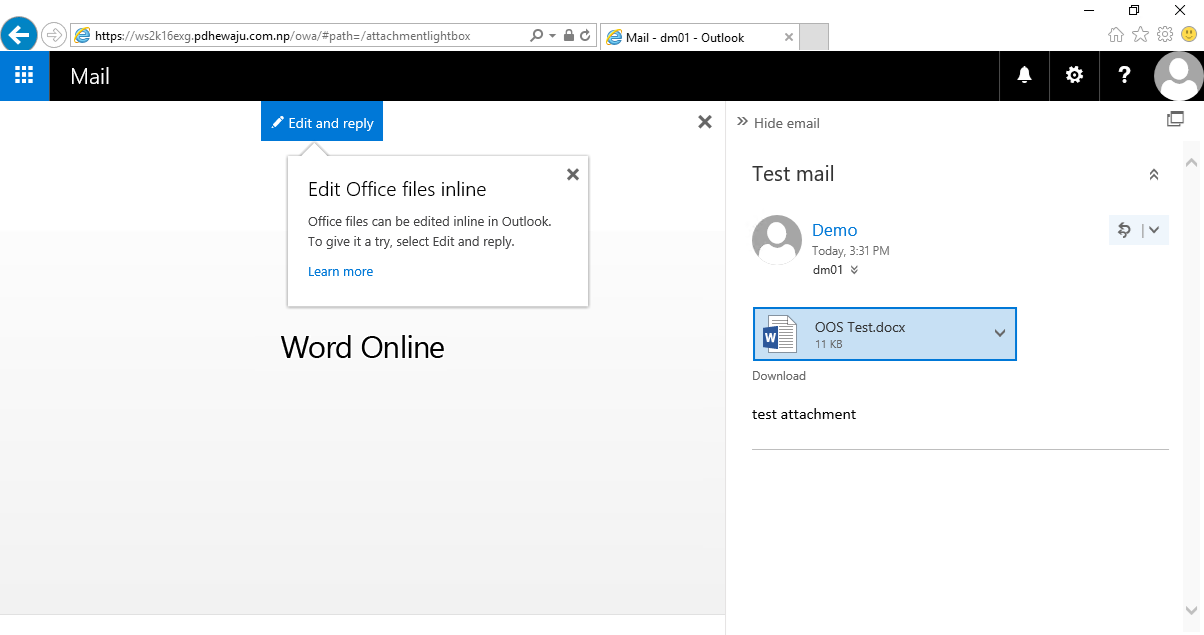Download the attachment via the Download link

[x=779, y=376]
